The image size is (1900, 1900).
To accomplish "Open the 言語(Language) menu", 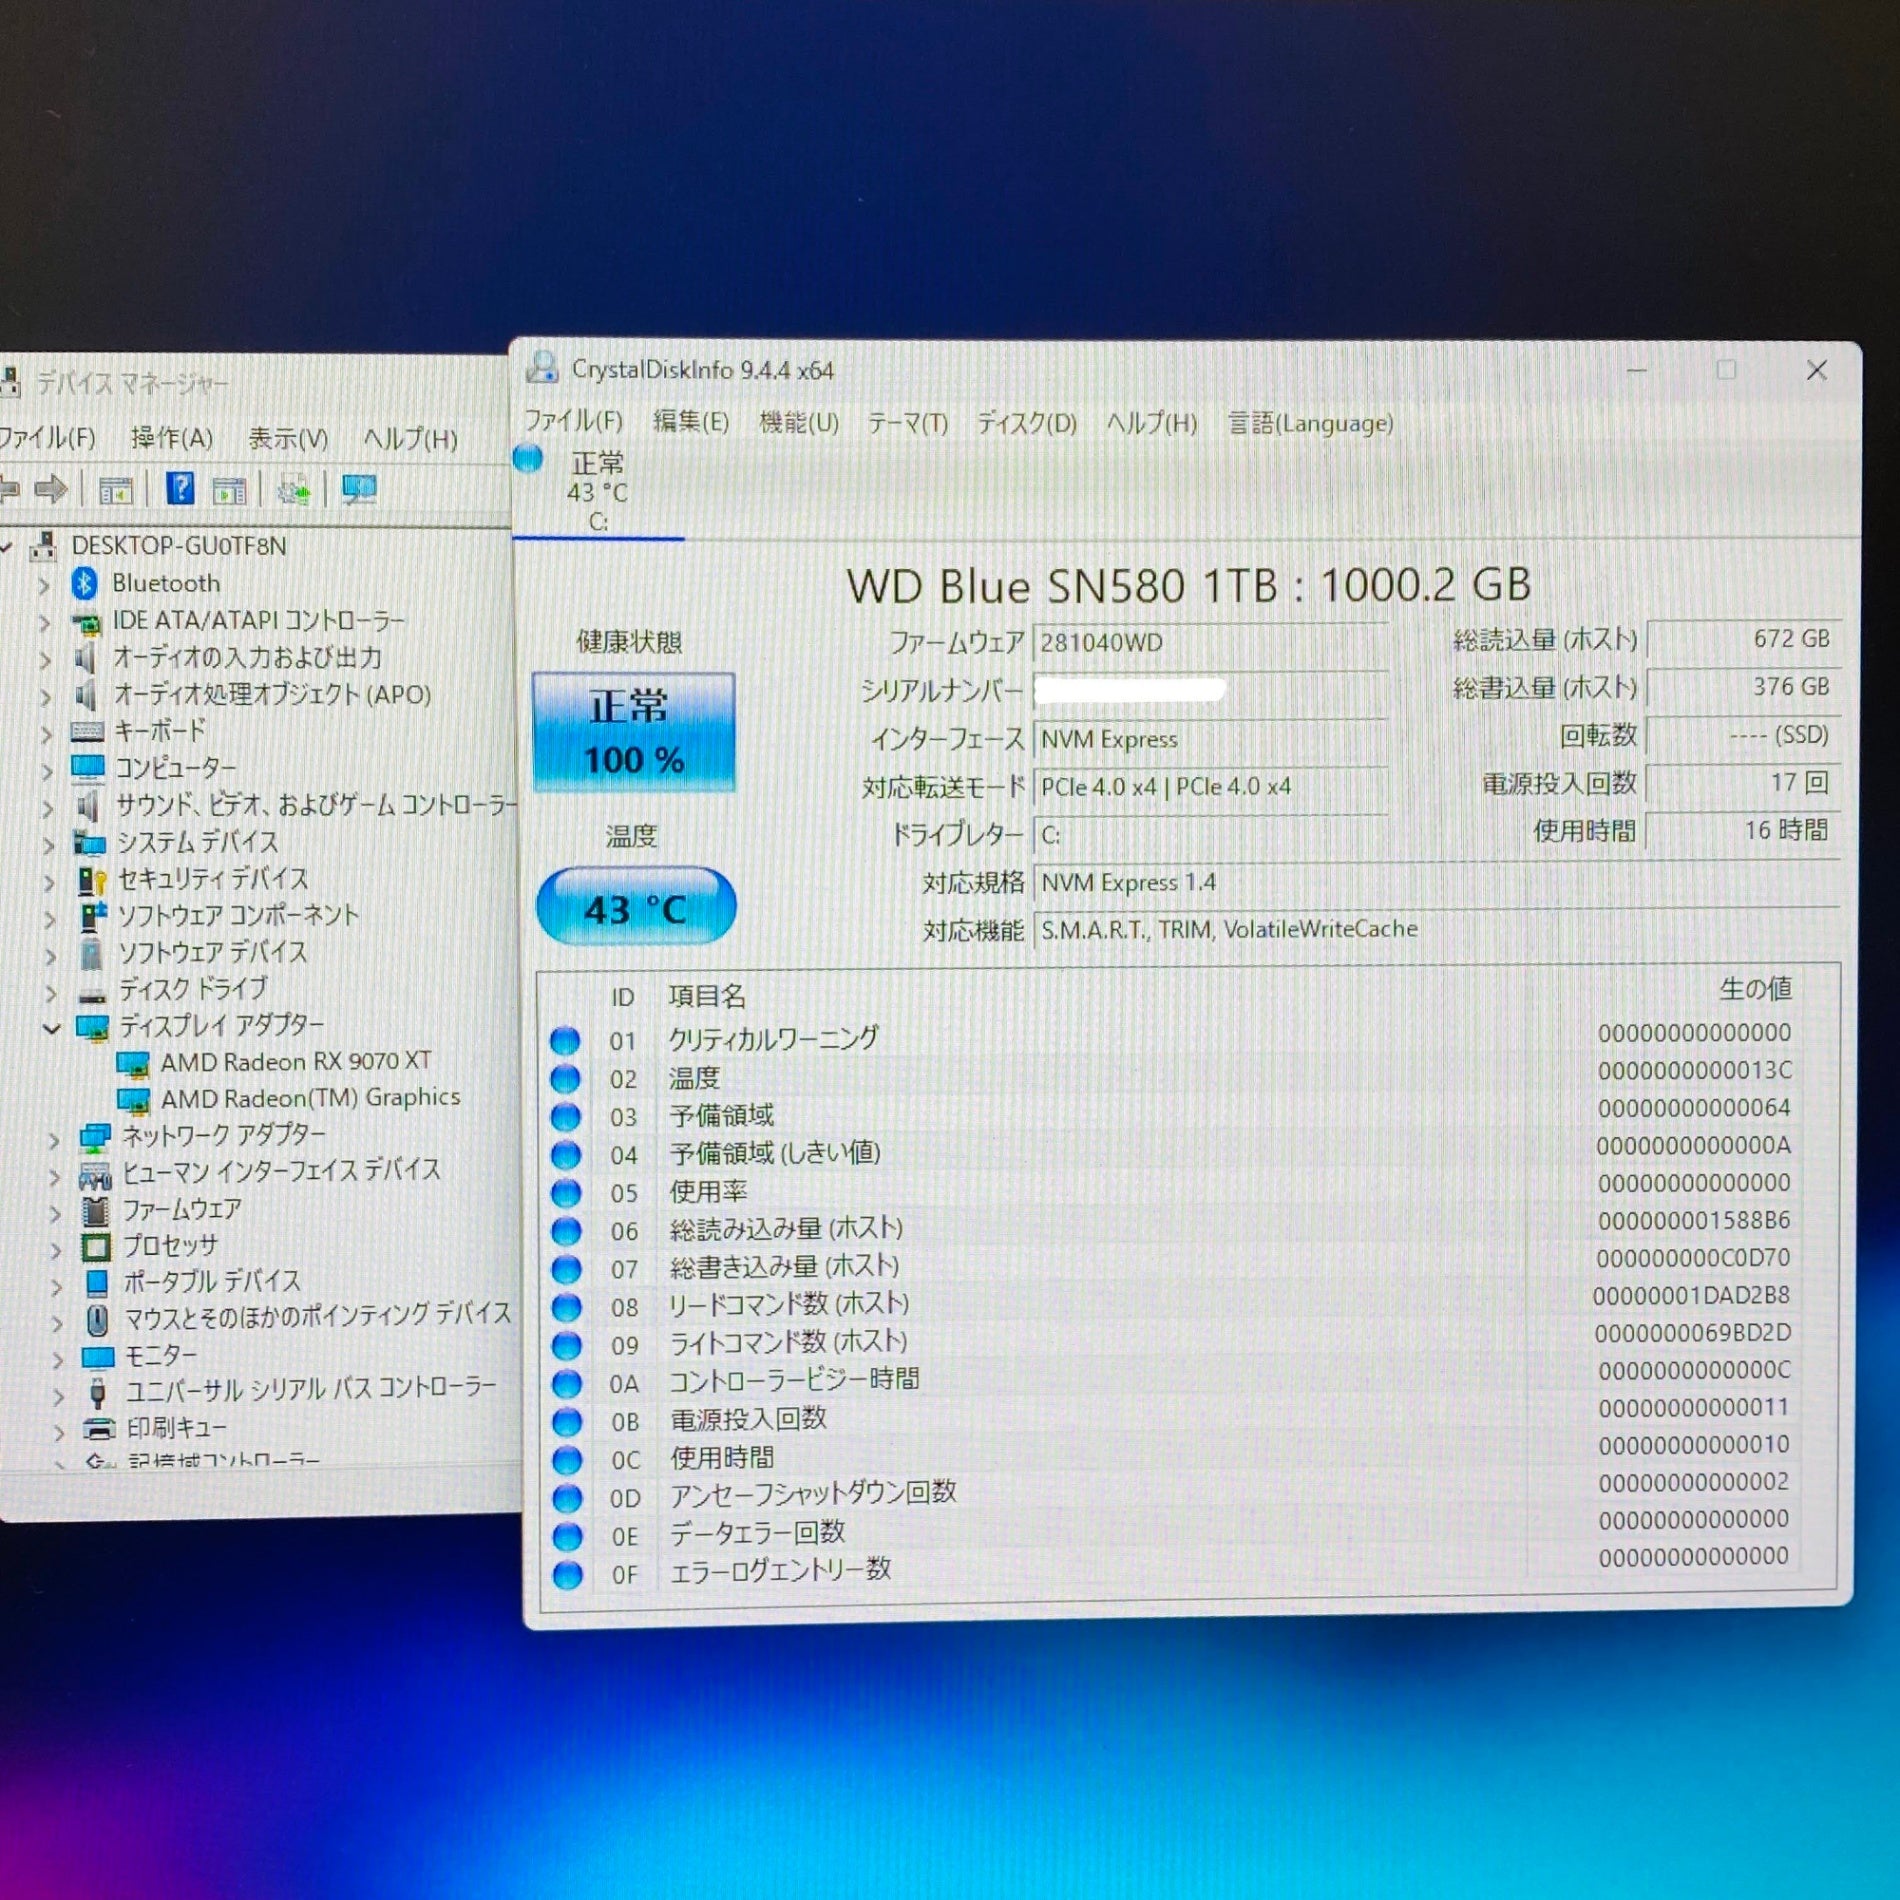I will click(x=1310, y=424).
